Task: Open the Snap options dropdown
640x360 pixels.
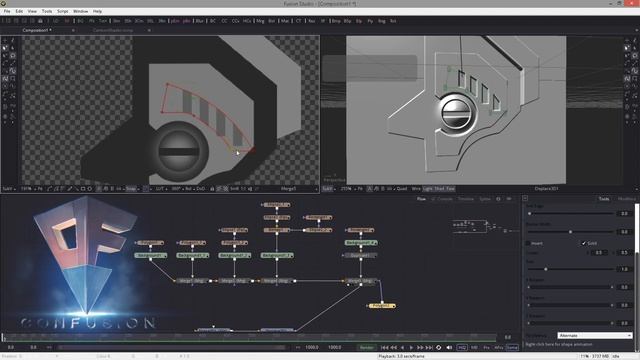Action: [132, 189]
